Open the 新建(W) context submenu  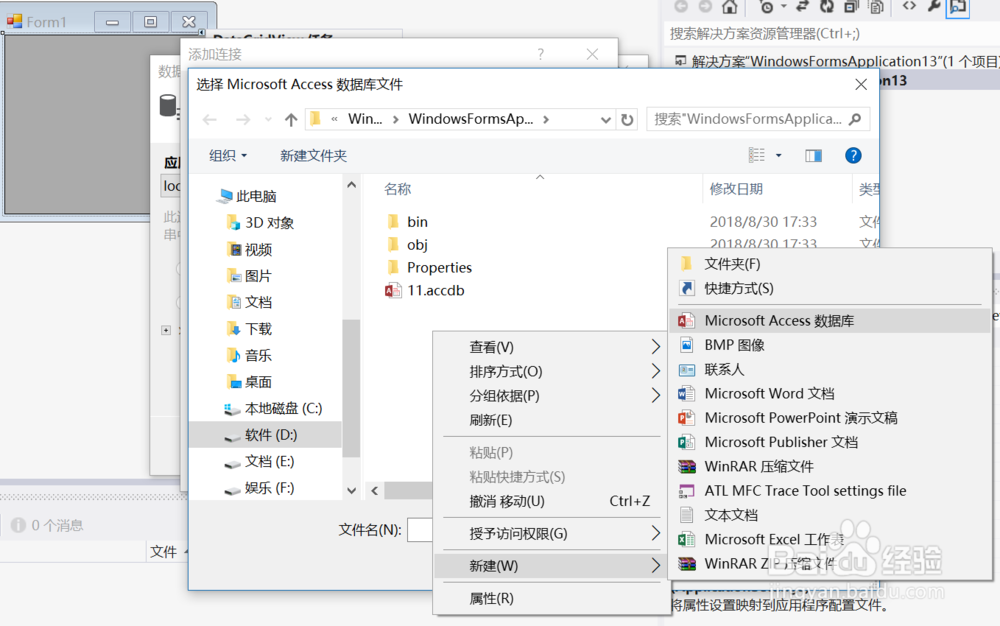tap(551, 566)
